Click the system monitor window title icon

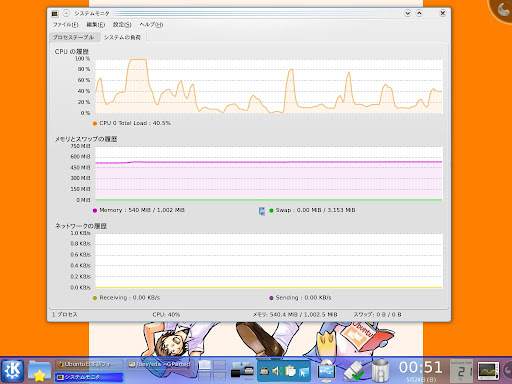pyautogui.click(x=55, y=13)
